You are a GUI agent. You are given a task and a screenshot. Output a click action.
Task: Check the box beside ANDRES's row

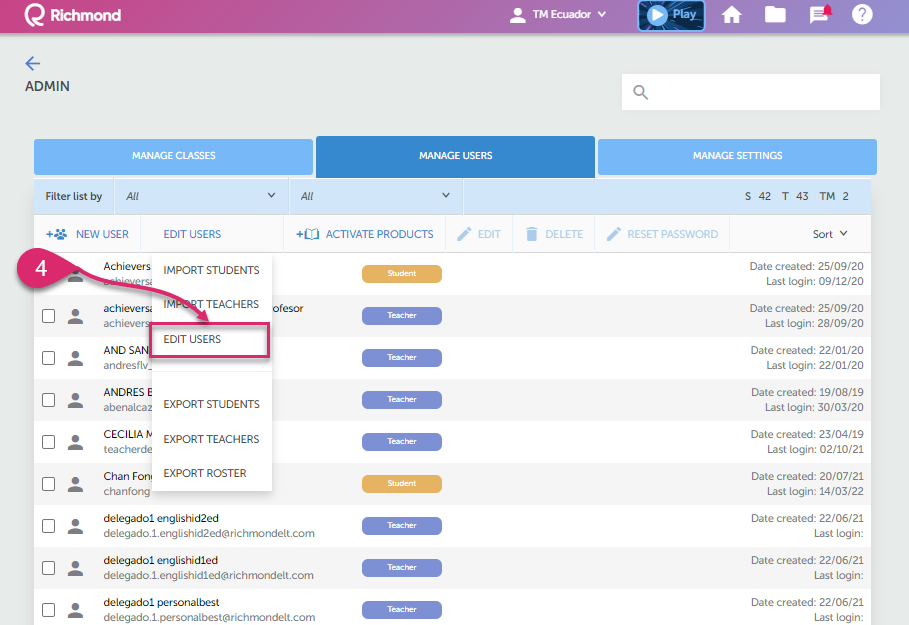[48, 400]
